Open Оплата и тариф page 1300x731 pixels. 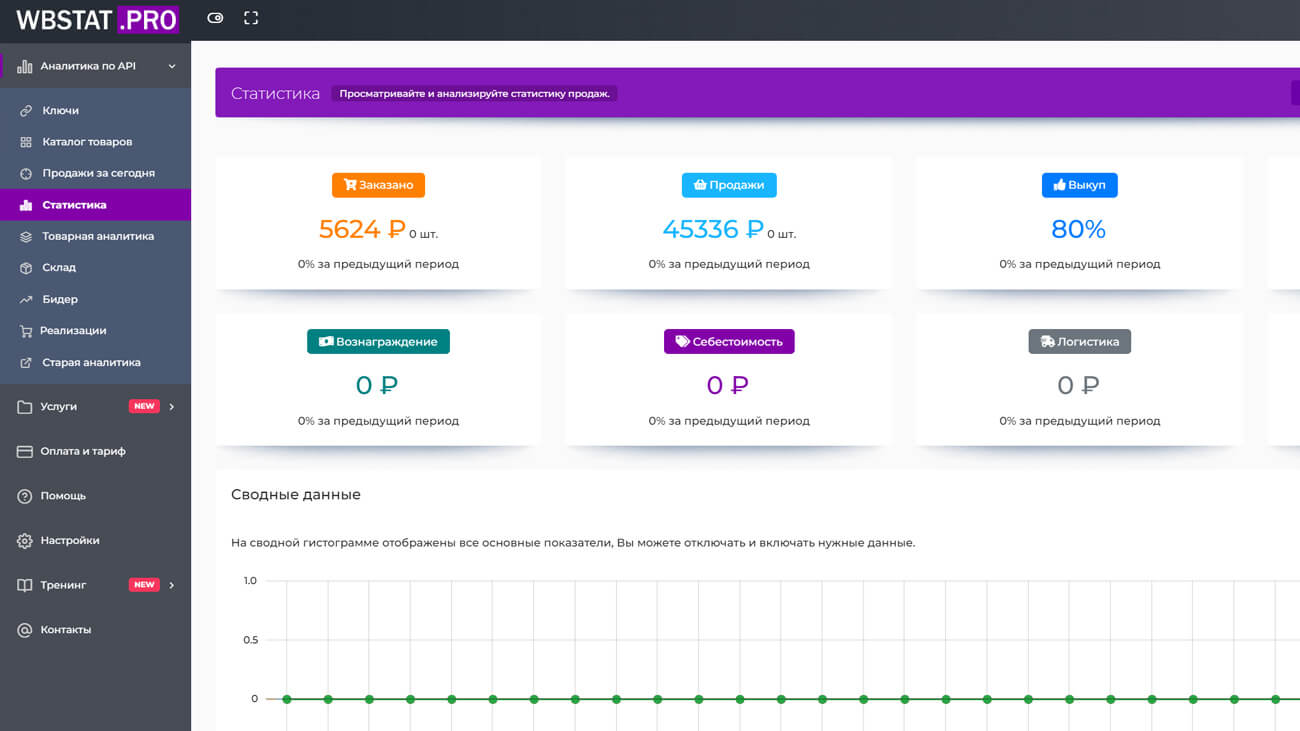(82, 451)
